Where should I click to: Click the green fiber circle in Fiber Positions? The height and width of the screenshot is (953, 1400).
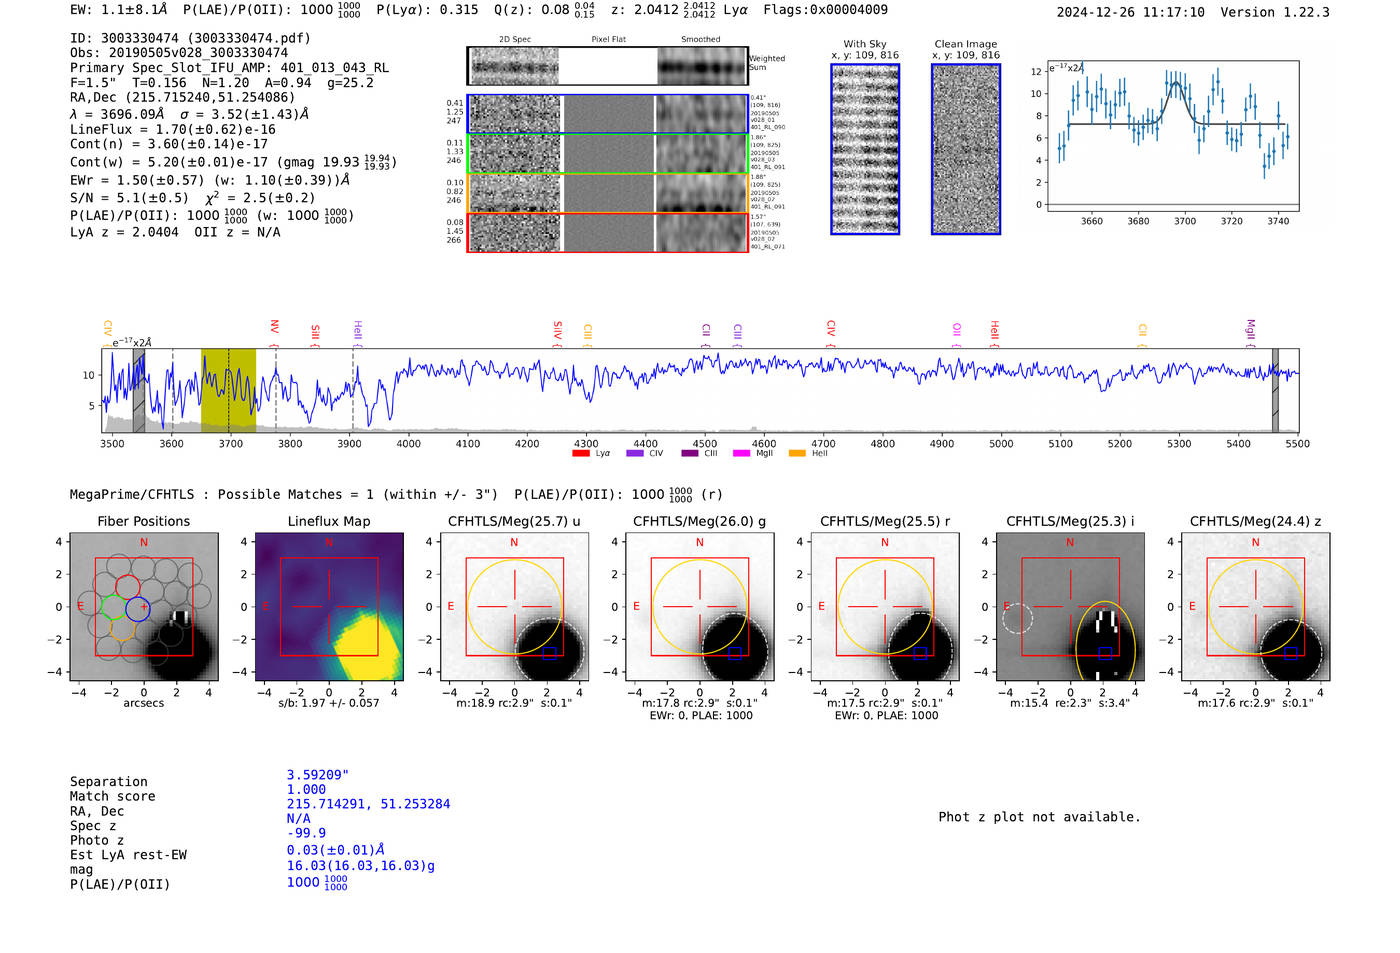114,607
